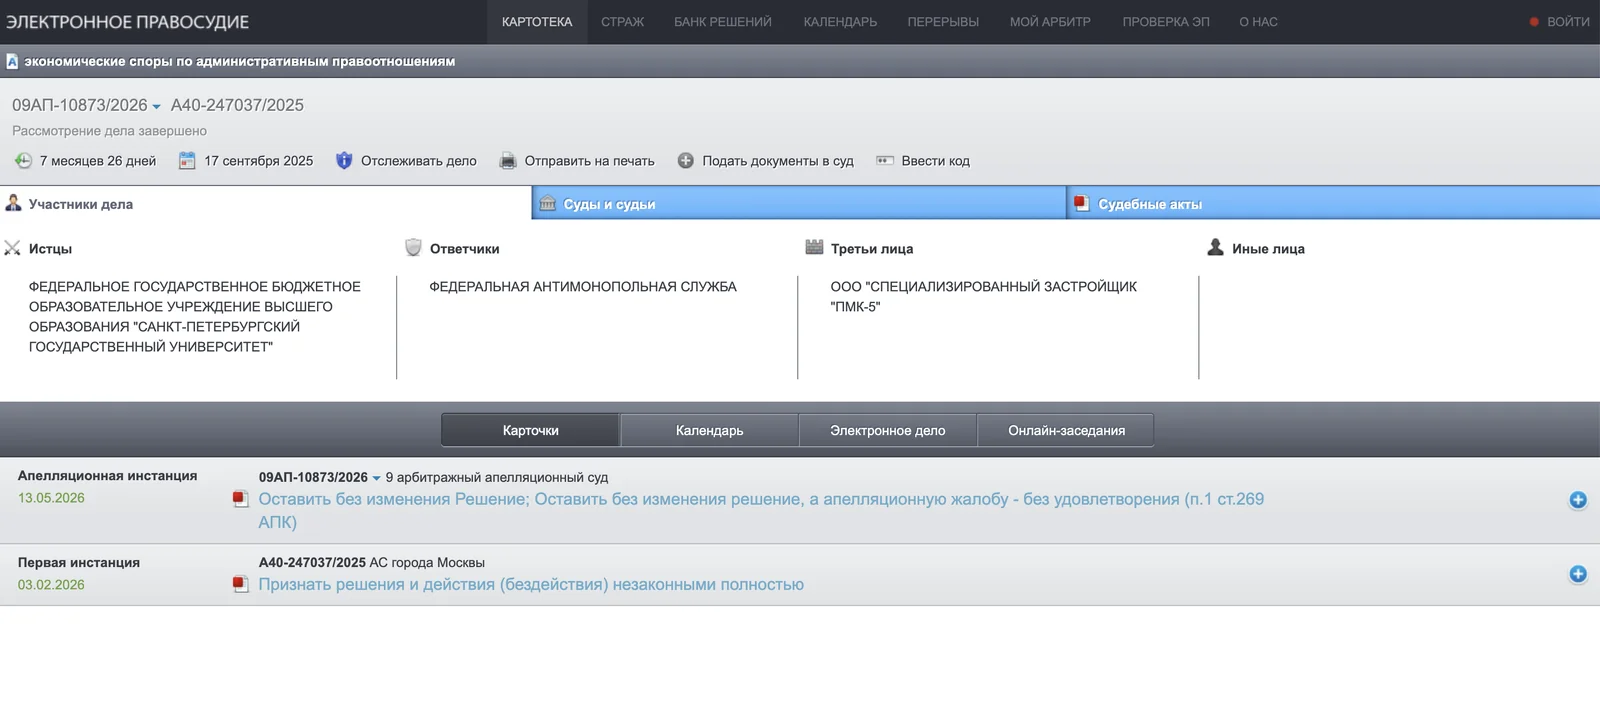Click the Отслеживать дело link

pyautogui.click(x=418, y=161)
